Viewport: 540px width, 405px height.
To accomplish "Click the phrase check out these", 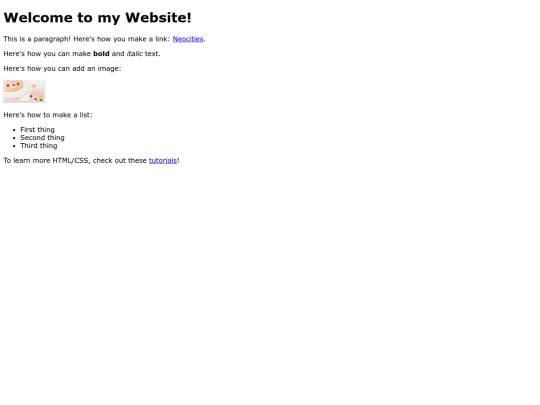I will (x=120, y=160).
